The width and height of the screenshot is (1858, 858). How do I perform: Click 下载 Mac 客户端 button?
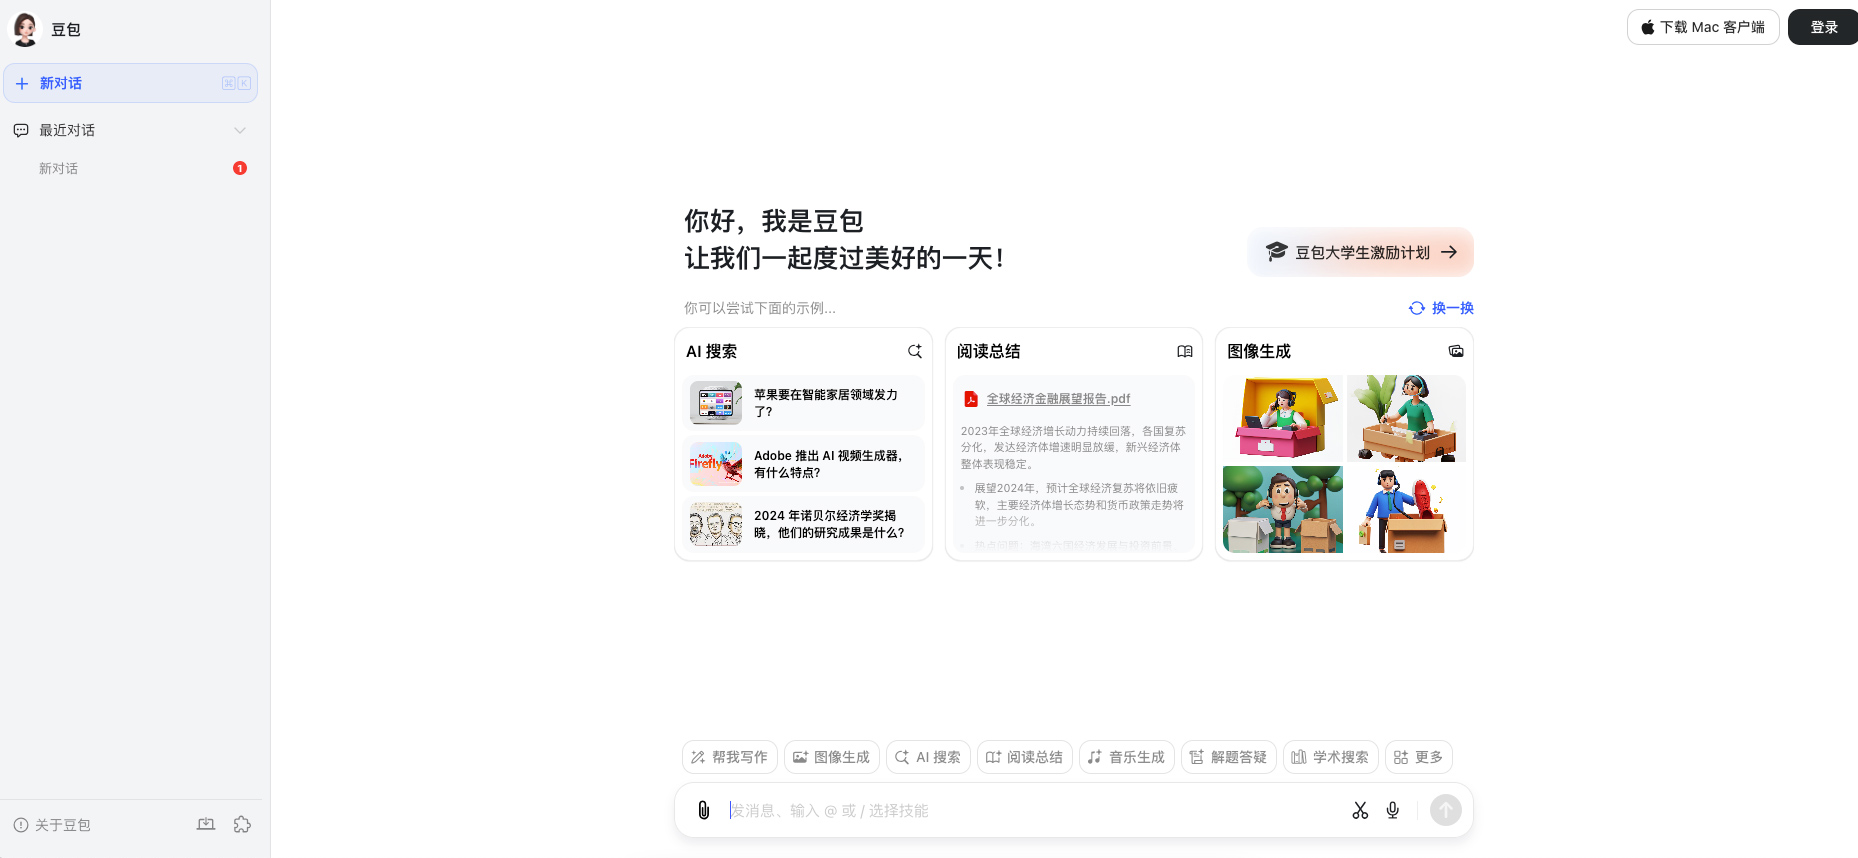click(1703, 27)
